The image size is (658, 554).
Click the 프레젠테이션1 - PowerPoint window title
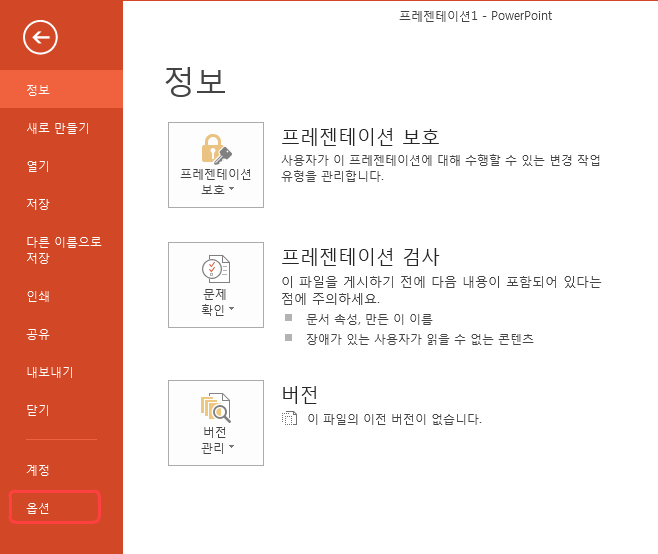pyautogui.click(x=475, y=16)
